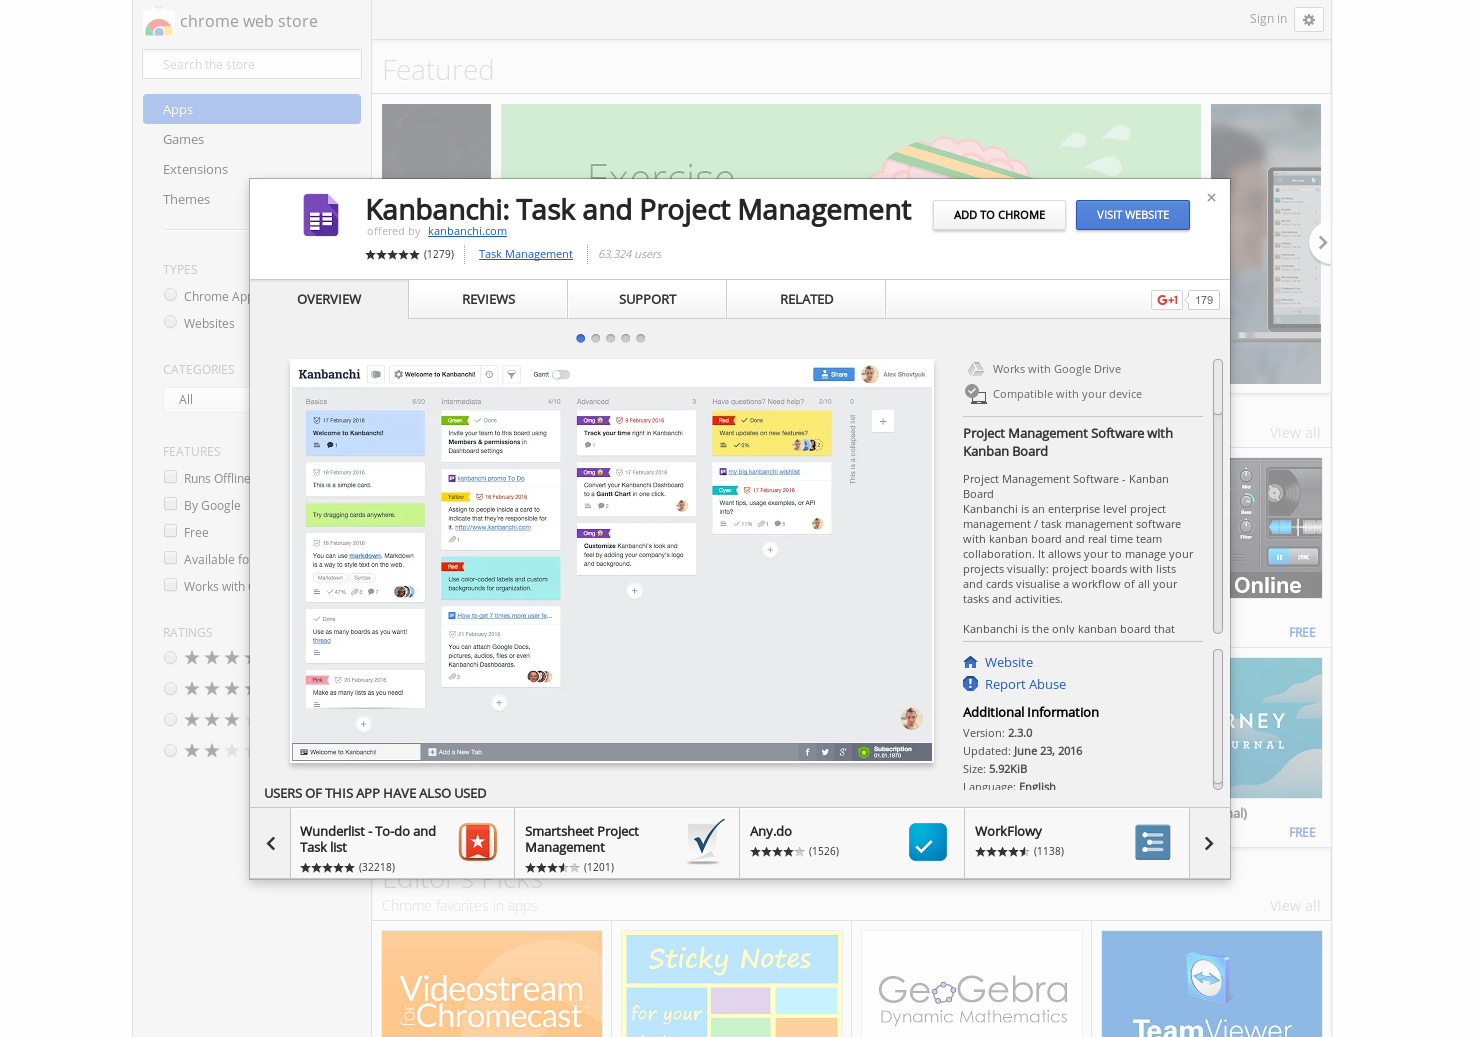Open the Sticky Notes app tile
The image size is (1480, 1037).
click(732, 984)
